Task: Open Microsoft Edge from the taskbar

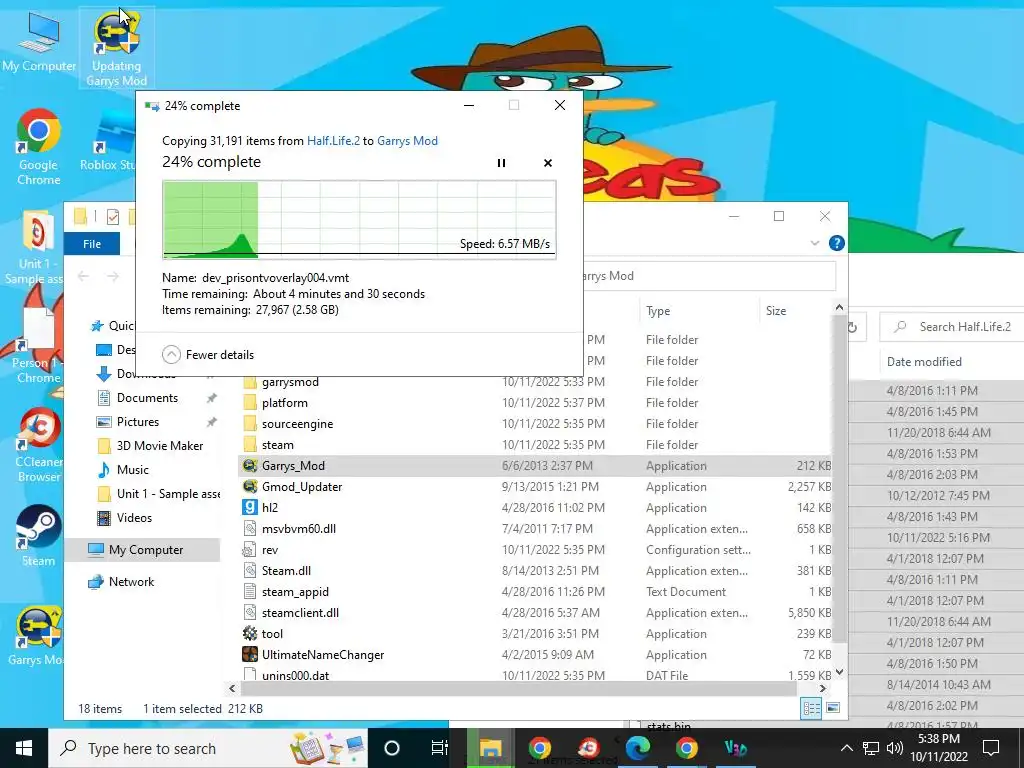Action: click(637, 748)
